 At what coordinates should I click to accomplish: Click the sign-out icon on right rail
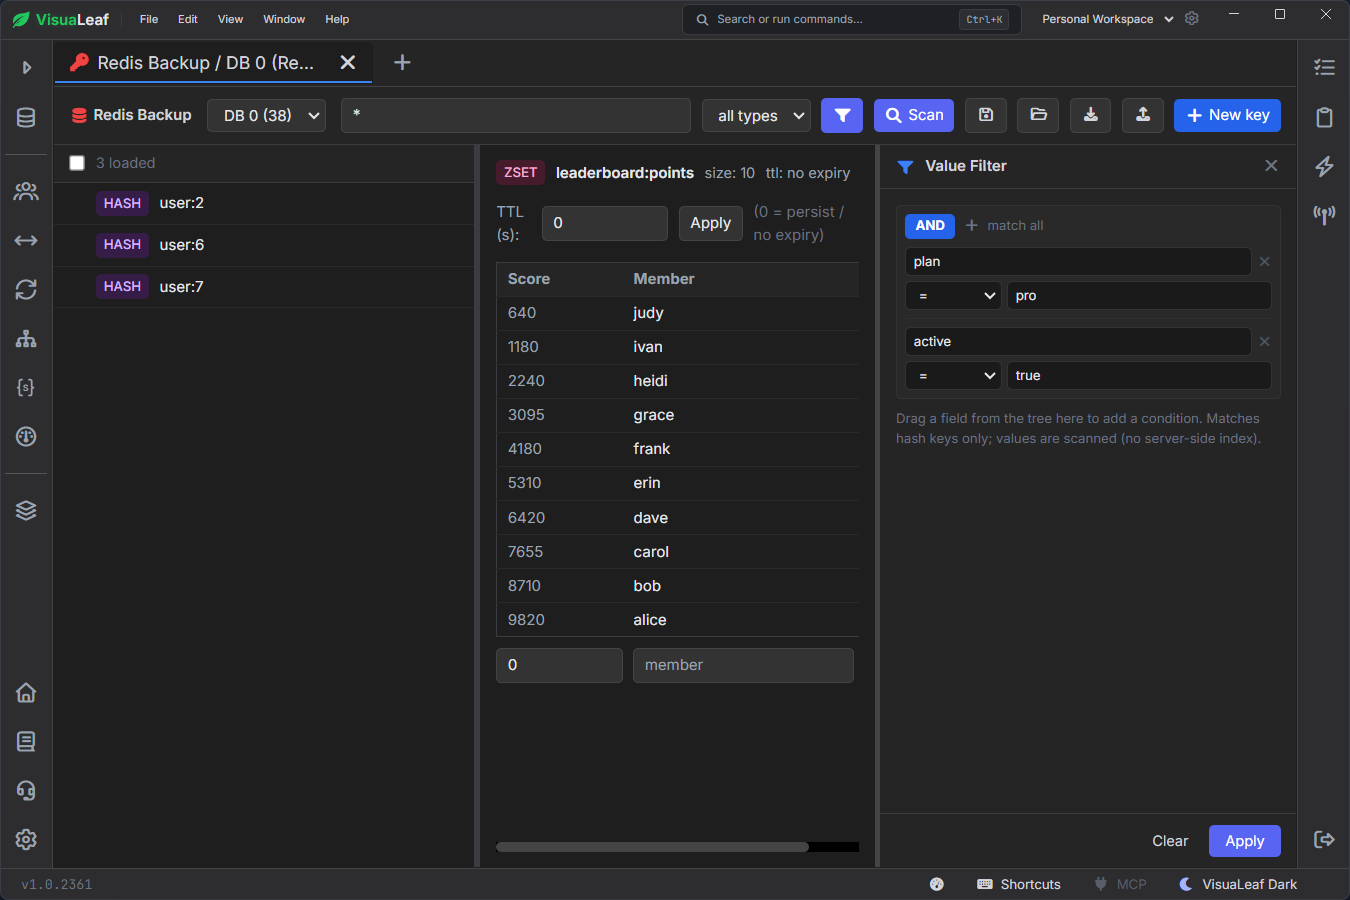coord(1324,839)
